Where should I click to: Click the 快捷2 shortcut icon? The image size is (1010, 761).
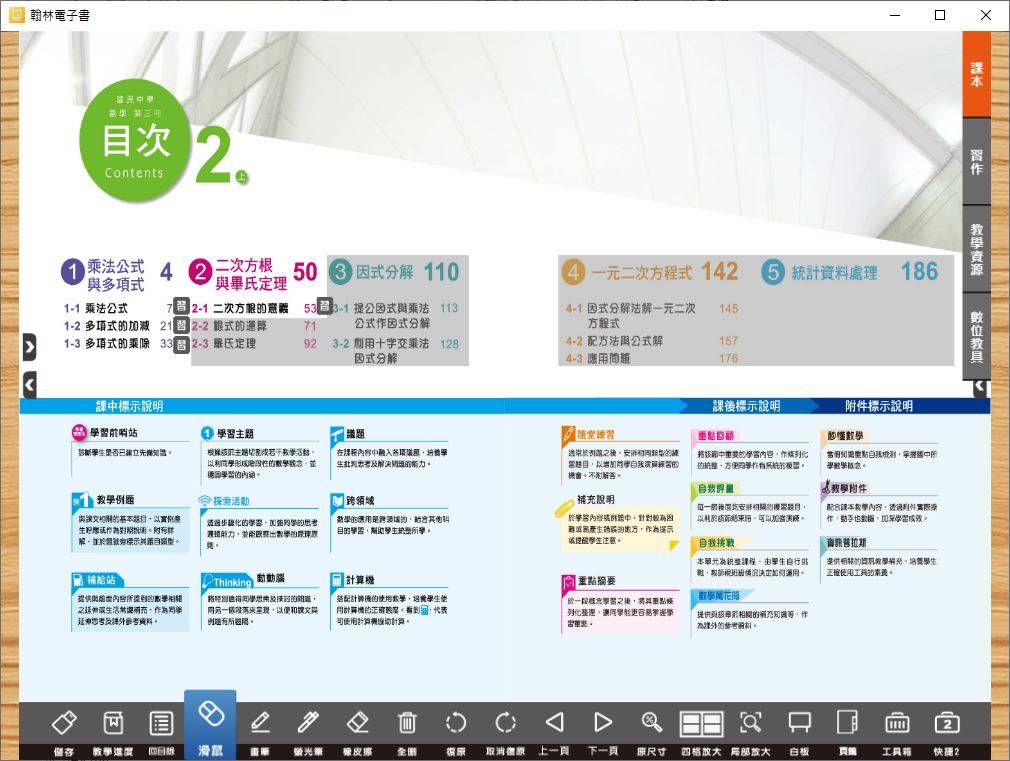tap(947, 724)
